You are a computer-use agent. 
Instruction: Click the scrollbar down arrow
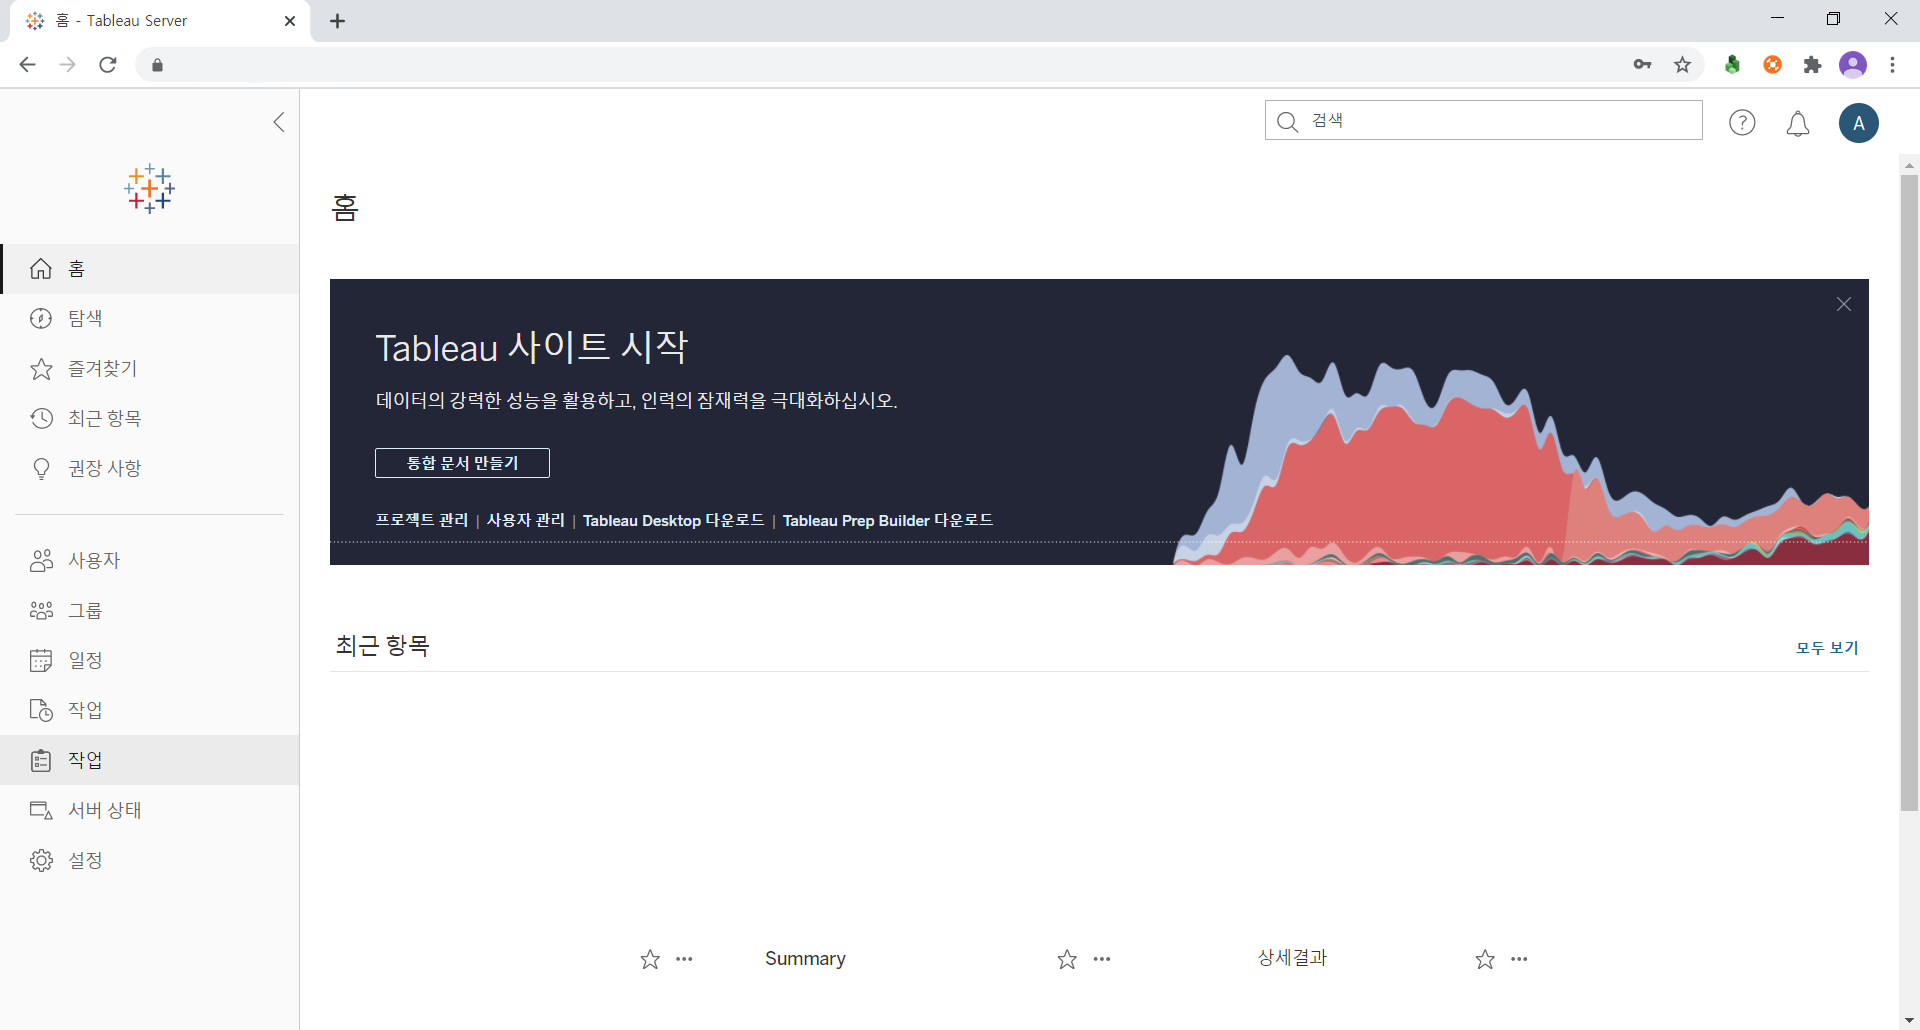[x=1909, y=1020]
